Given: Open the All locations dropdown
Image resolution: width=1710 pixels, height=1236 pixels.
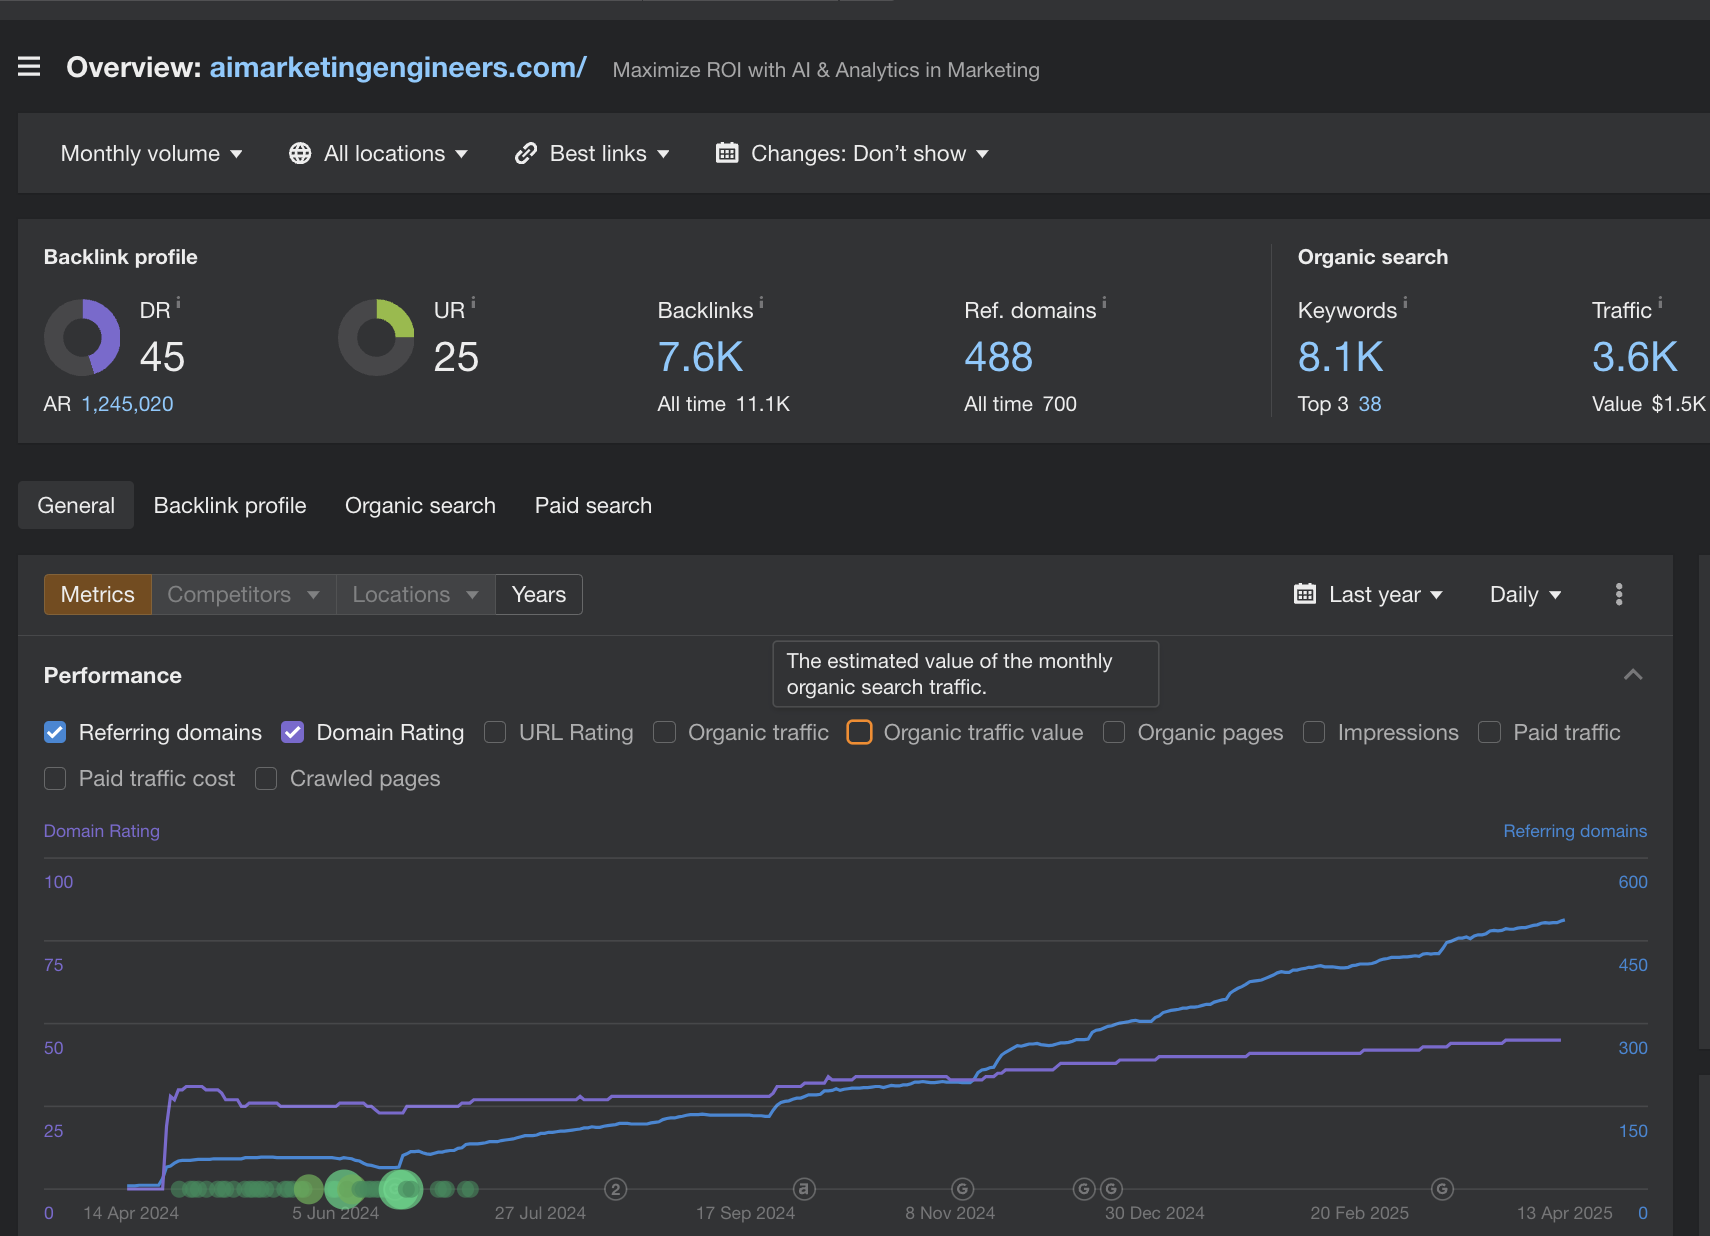Looking at the screenshot, I should click(x=379, y=153).
